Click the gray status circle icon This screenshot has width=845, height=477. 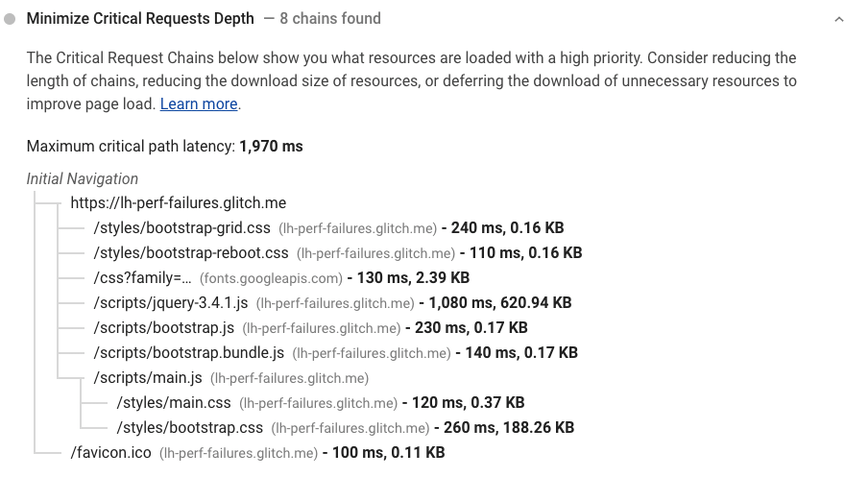click(x=11, y=19)
